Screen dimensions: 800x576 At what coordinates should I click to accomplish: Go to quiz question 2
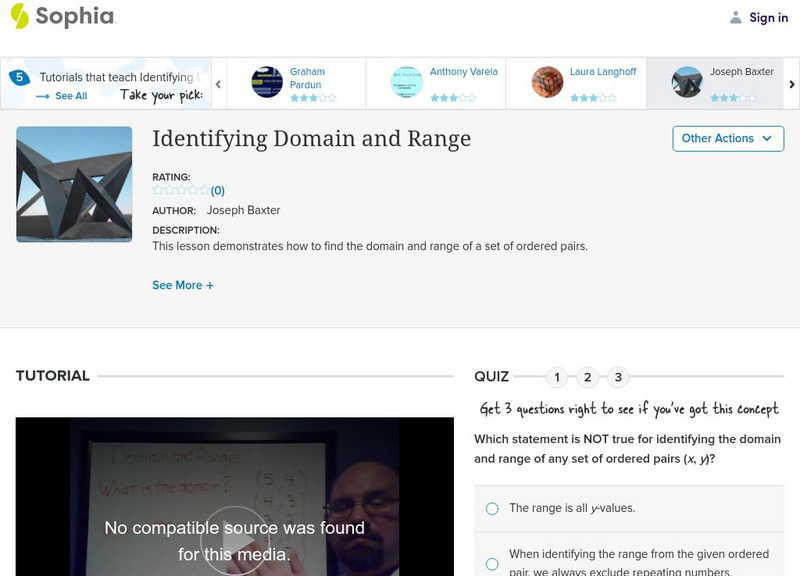588,377
